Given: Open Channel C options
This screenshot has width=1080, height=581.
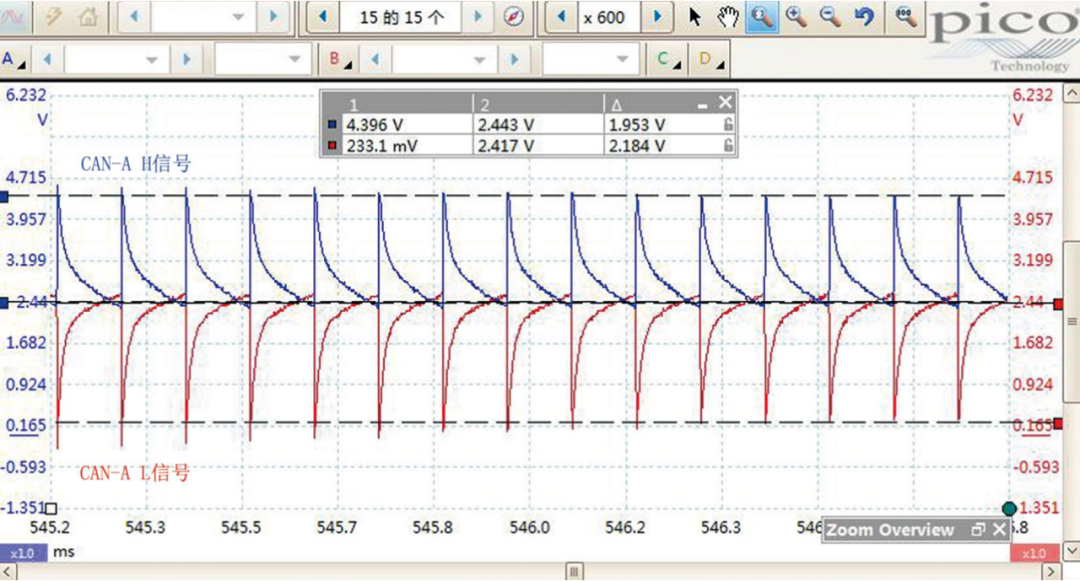Looking at the screenshot, I should coord(666,60).
